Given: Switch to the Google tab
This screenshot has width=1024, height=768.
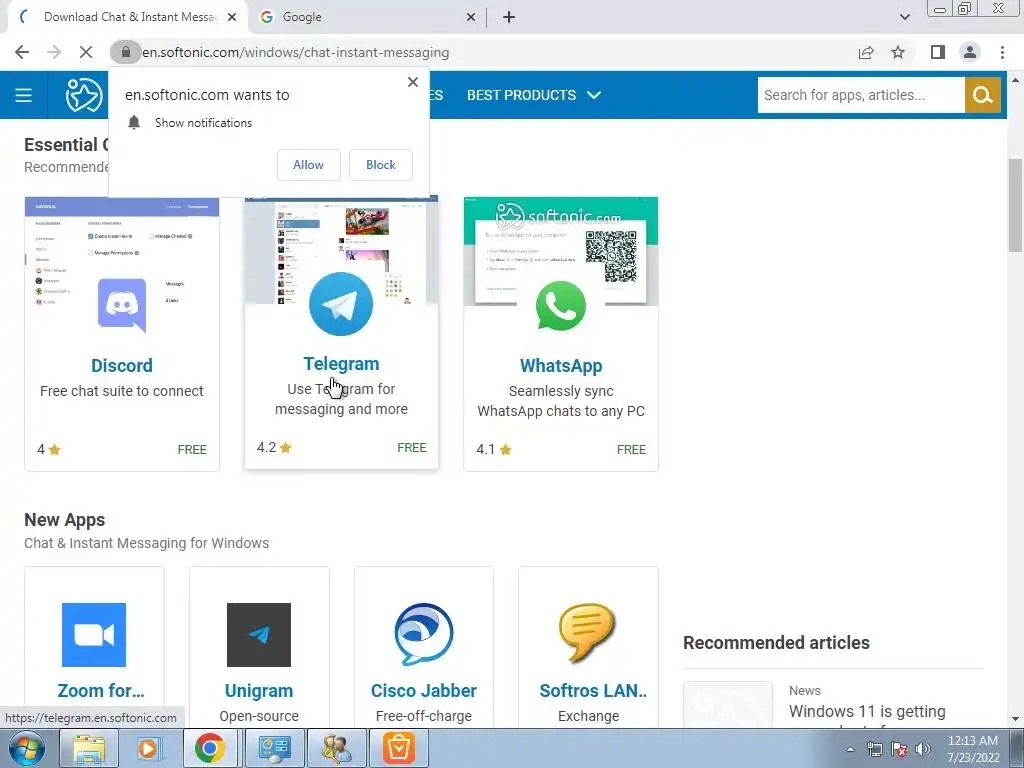Looking at the screenshot, I should tap(368, 17).
